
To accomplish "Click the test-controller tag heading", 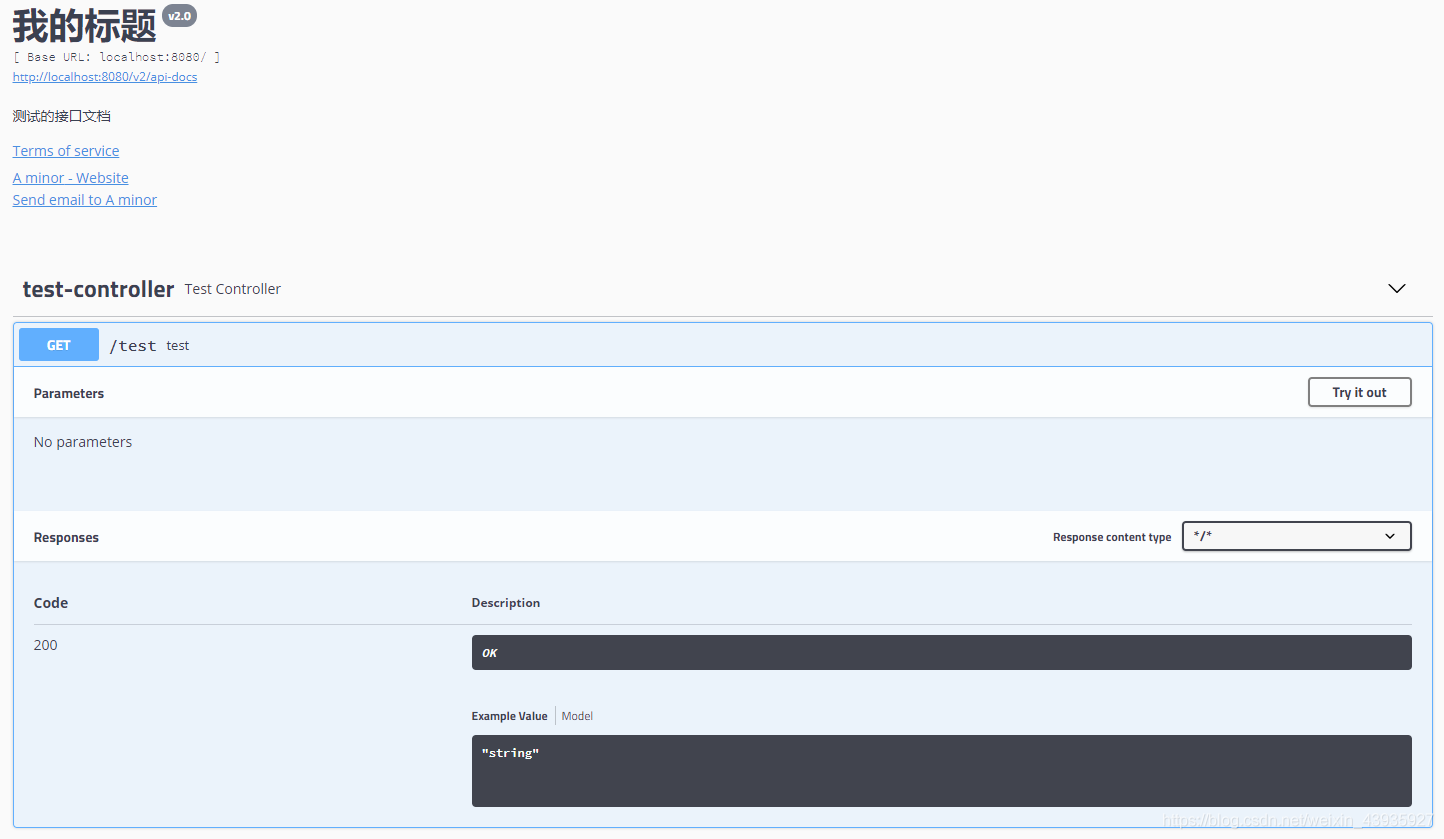I will 98,289.
